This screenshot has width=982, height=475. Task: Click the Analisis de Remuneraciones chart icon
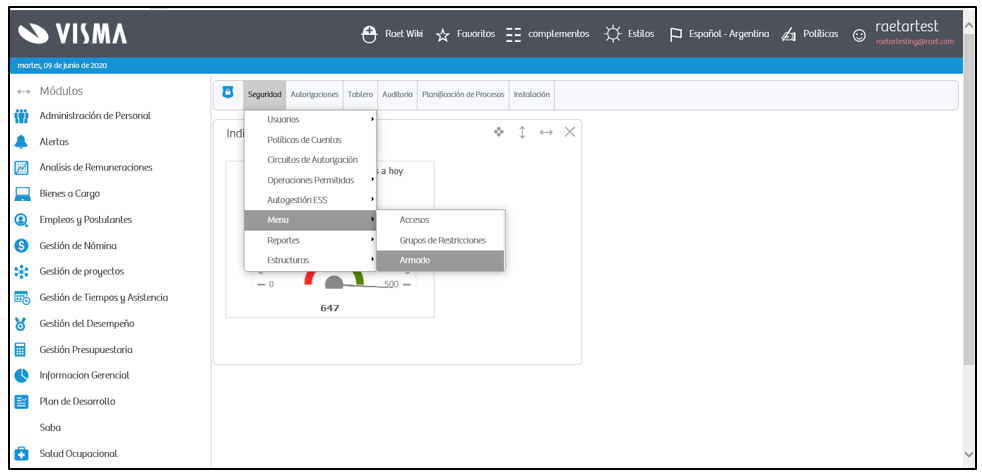(x=22, y=168)
